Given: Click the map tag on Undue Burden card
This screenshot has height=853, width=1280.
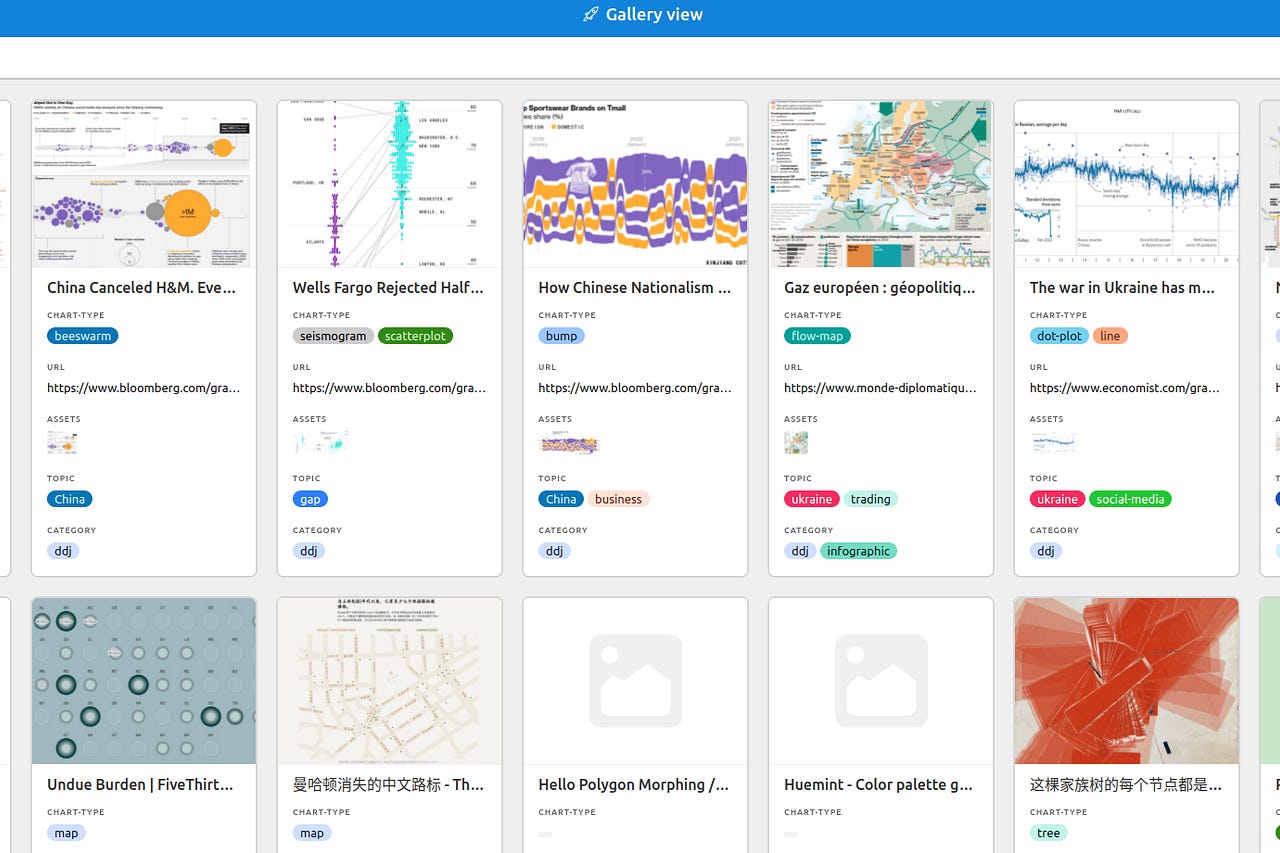Looking at the screenshot, I should point(67,833).
